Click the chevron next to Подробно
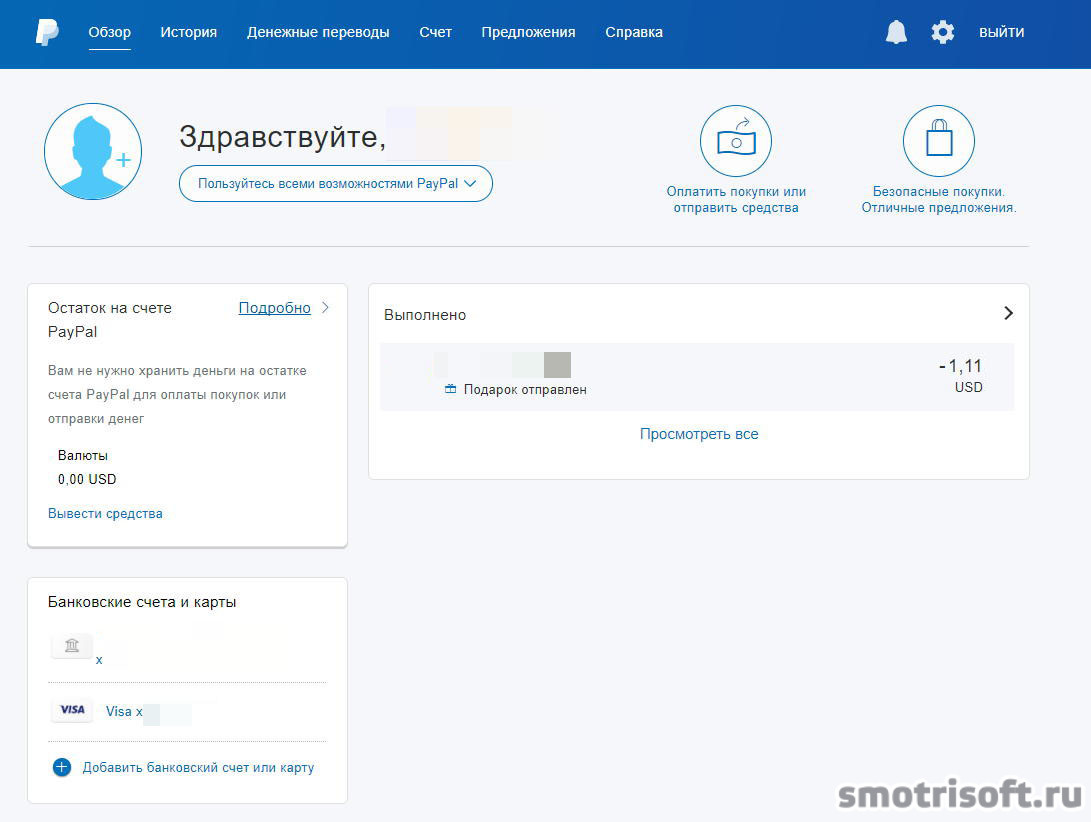Viewport: 1091px width, 822px height. click(x=325, y=308)
